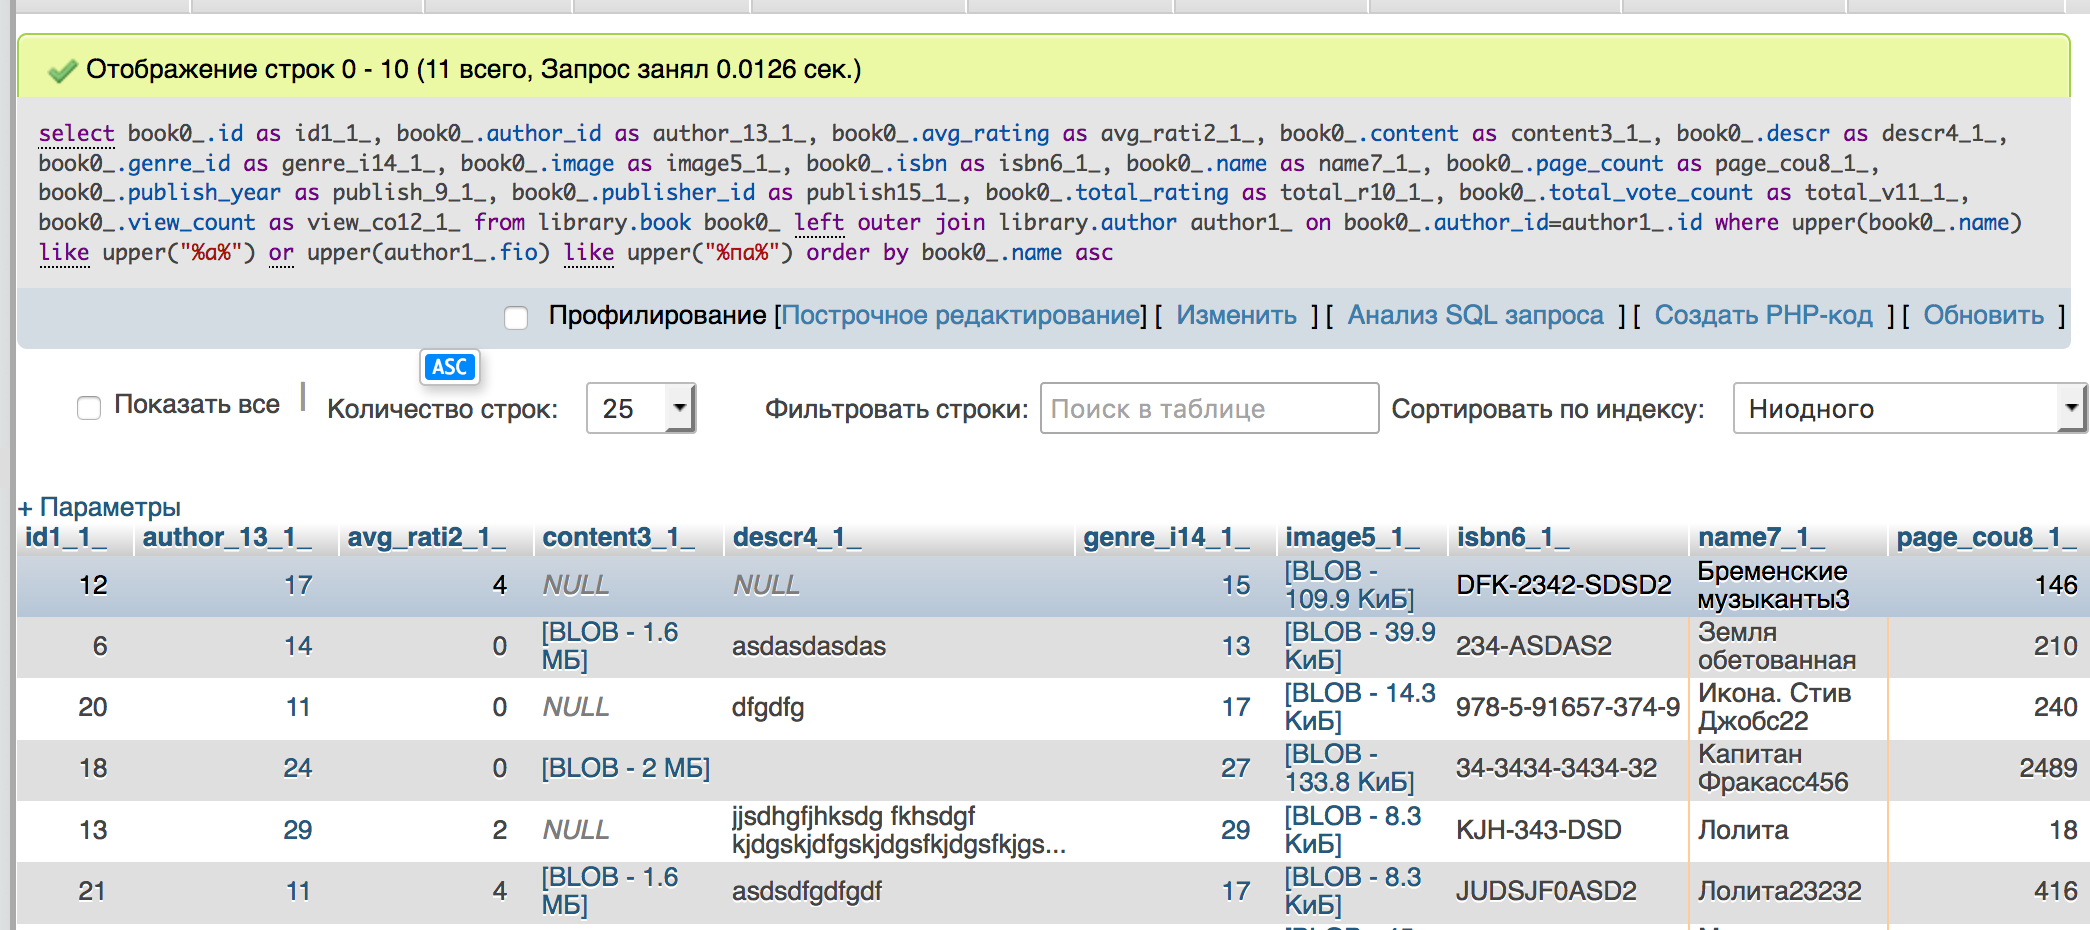The image size is (2090, 930).
Task: Select the descr cell dfgdfg
Action: (768, 707)
